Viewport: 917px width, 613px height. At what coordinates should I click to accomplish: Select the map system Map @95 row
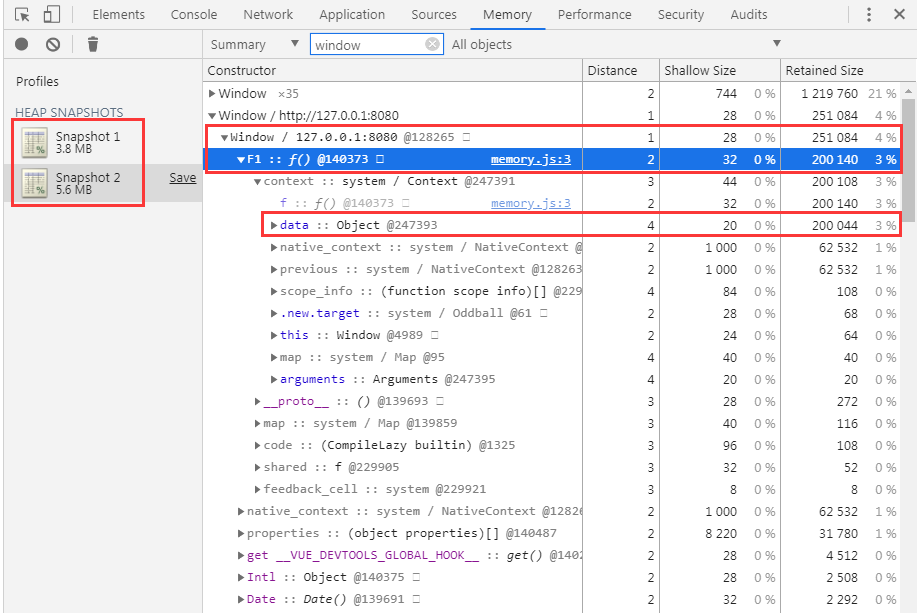553,357
